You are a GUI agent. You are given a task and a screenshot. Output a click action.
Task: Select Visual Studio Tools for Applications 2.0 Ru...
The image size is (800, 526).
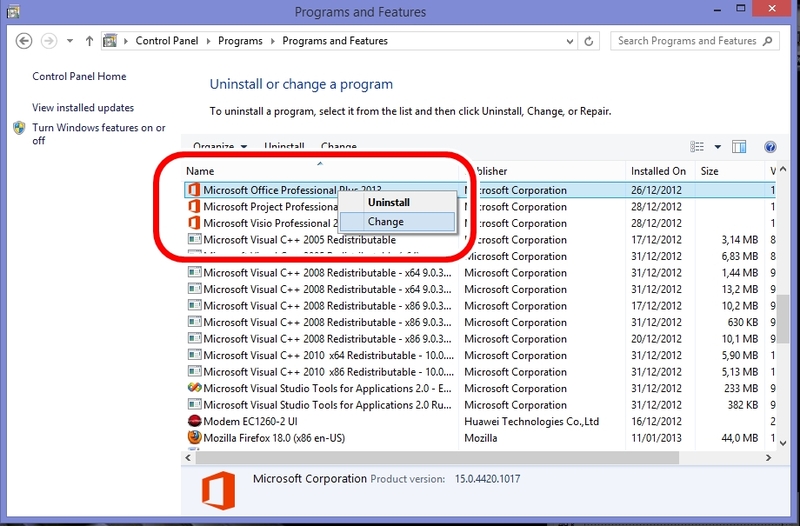click(479, 405)
